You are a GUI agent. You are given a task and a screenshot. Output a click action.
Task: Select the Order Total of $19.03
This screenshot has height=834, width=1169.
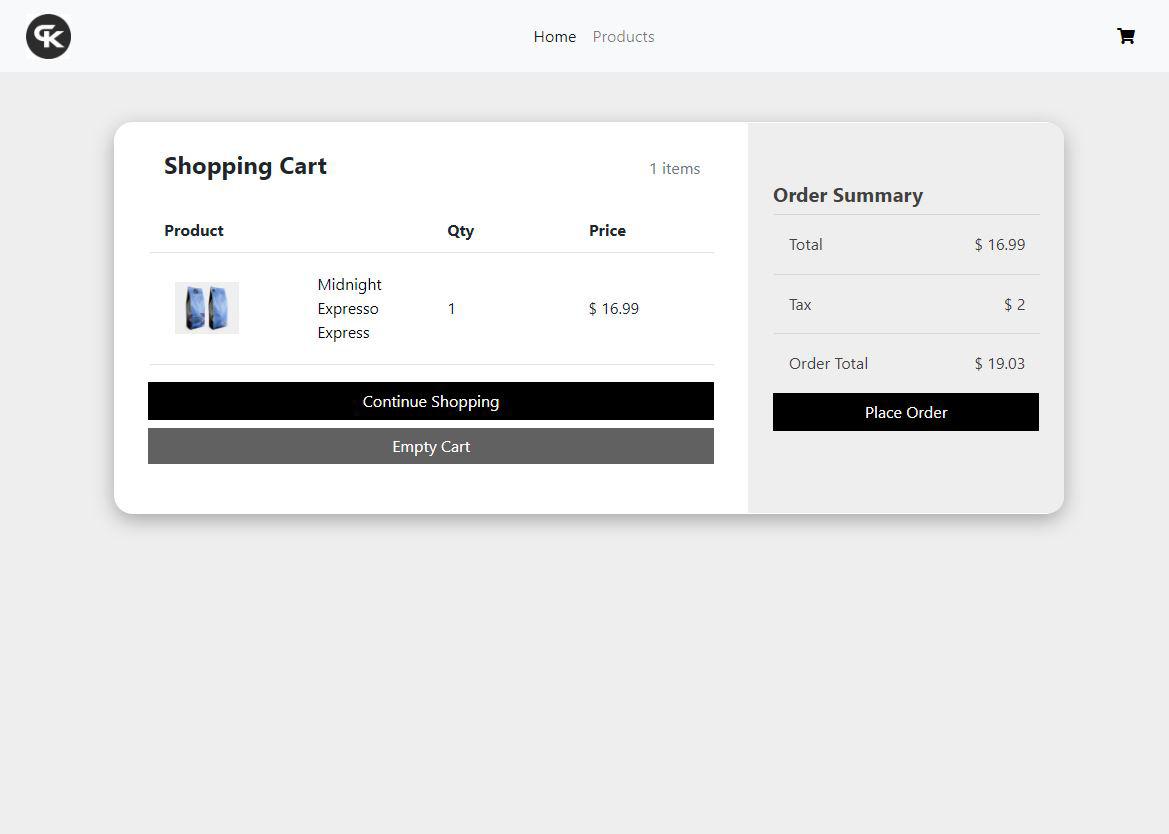click(x=999, y=363)
